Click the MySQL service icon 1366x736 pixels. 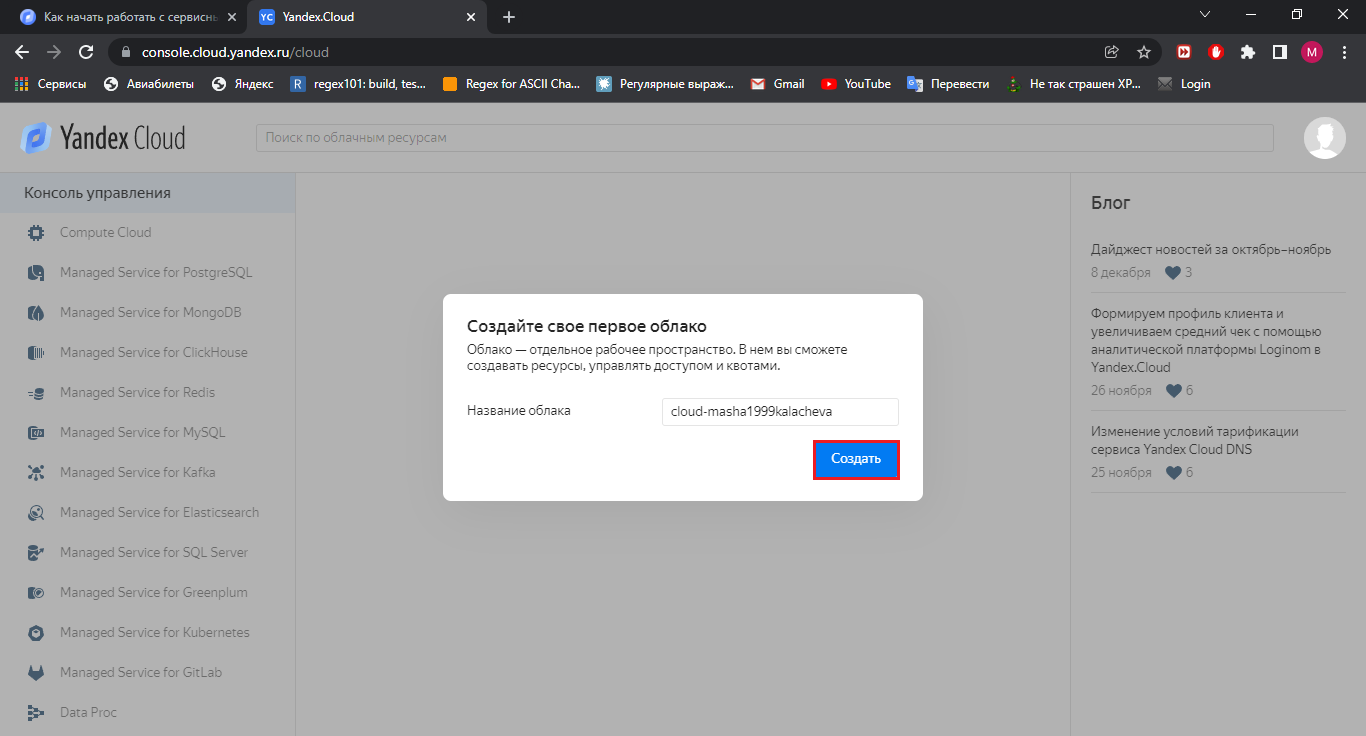(x=36, y=433)
